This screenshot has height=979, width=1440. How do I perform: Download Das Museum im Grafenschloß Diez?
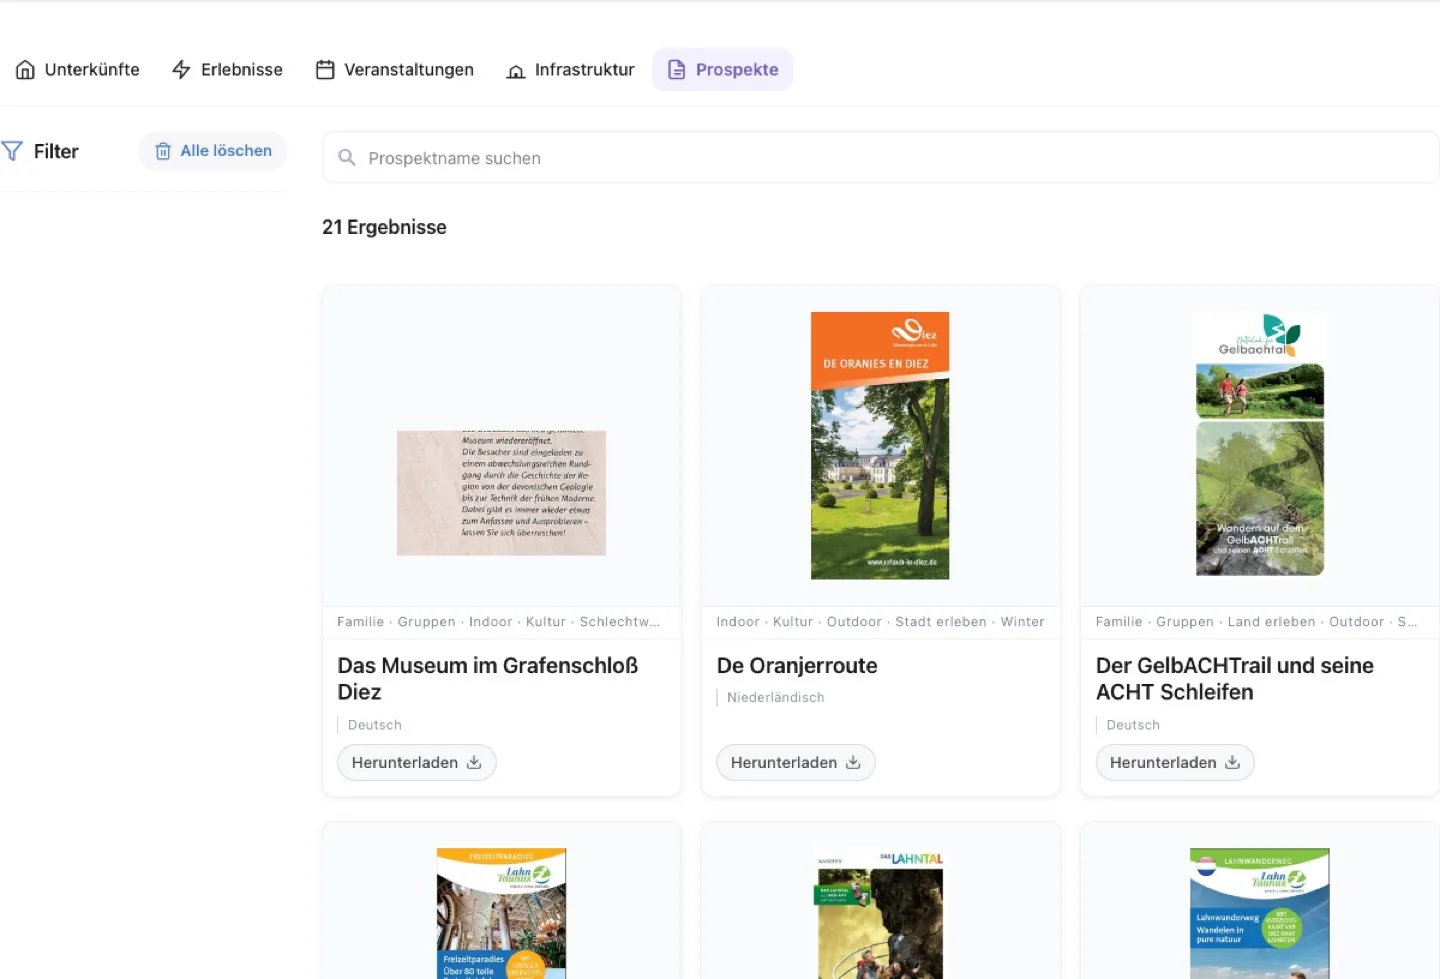click(x=417, y=763)
